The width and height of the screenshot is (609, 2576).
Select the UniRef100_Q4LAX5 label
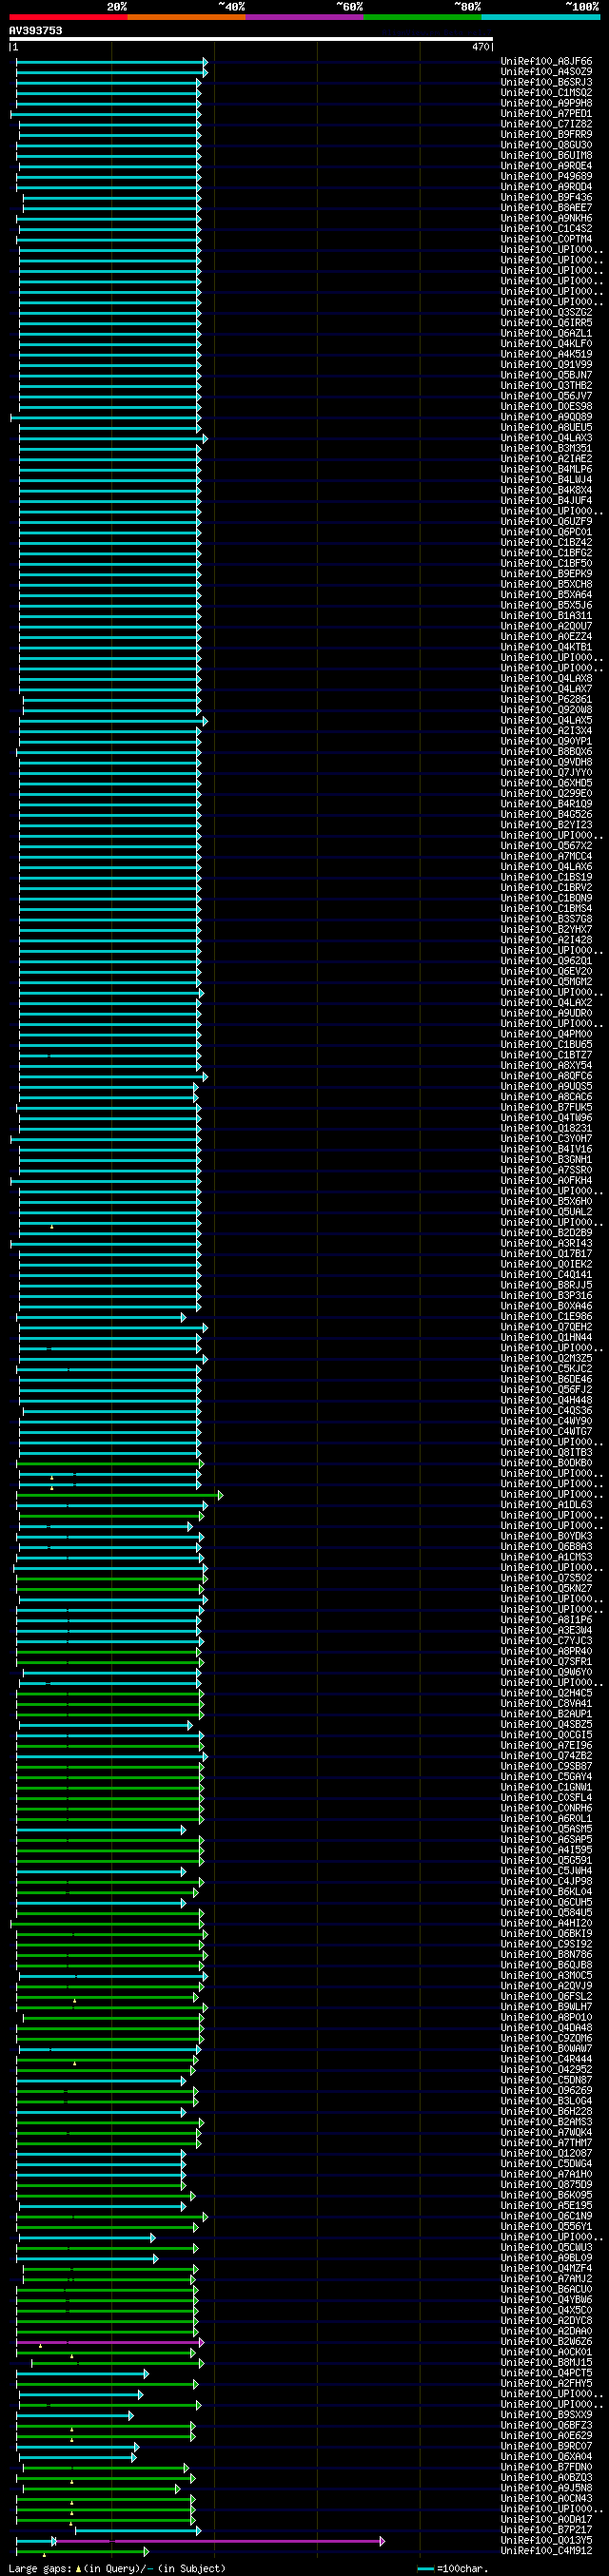coord(546,721)
